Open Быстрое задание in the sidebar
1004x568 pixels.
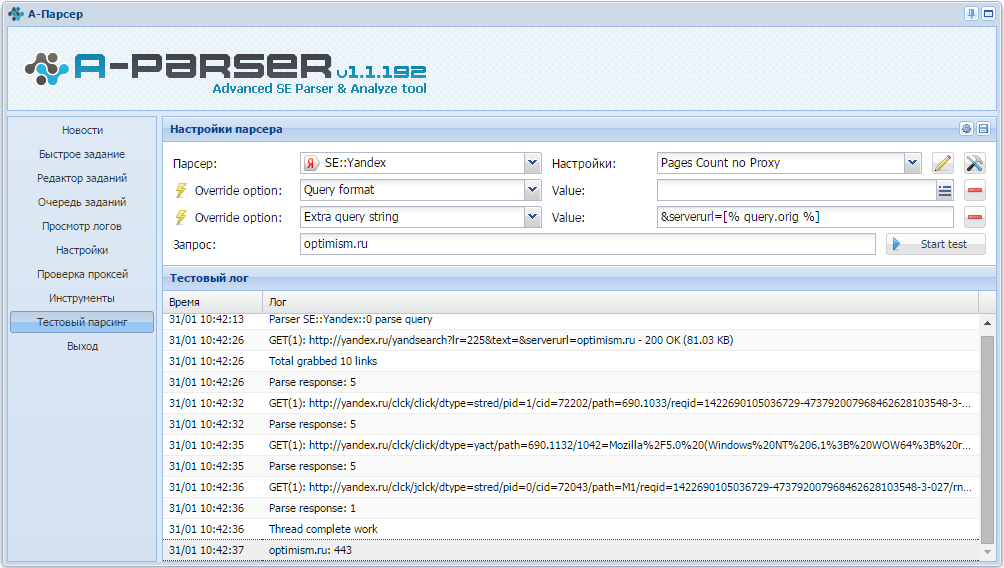[x=82, y=154]
